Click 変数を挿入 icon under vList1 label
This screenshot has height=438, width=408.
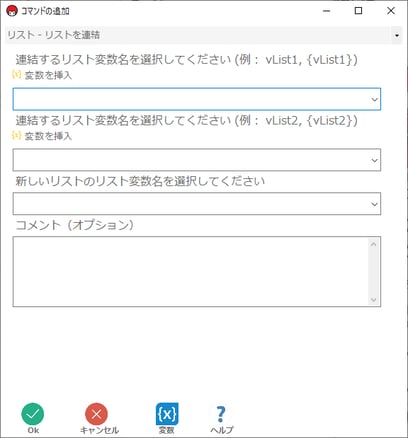[16, 74]
